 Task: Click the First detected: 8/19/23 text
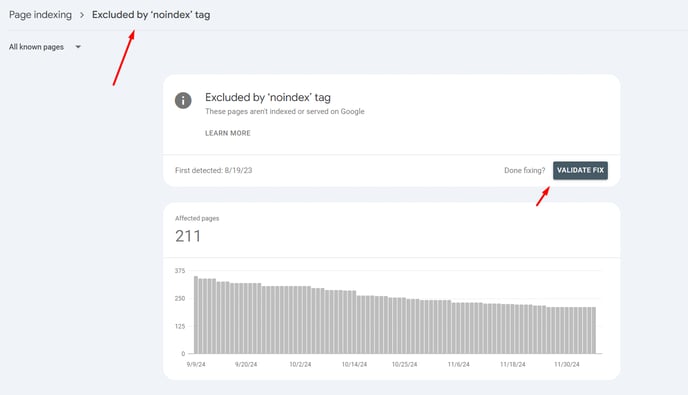(213, 170)
